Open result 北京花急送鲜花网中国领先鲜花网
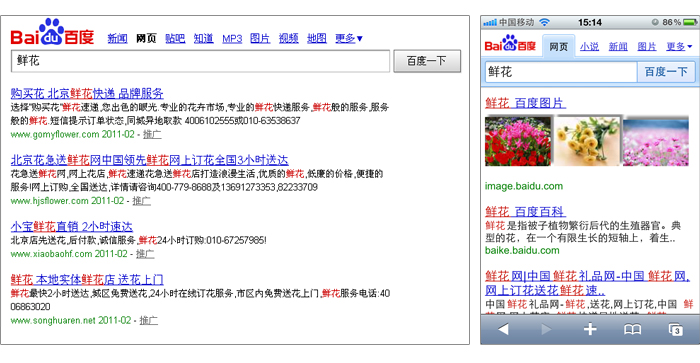700x363 pixels. (150, 160)
